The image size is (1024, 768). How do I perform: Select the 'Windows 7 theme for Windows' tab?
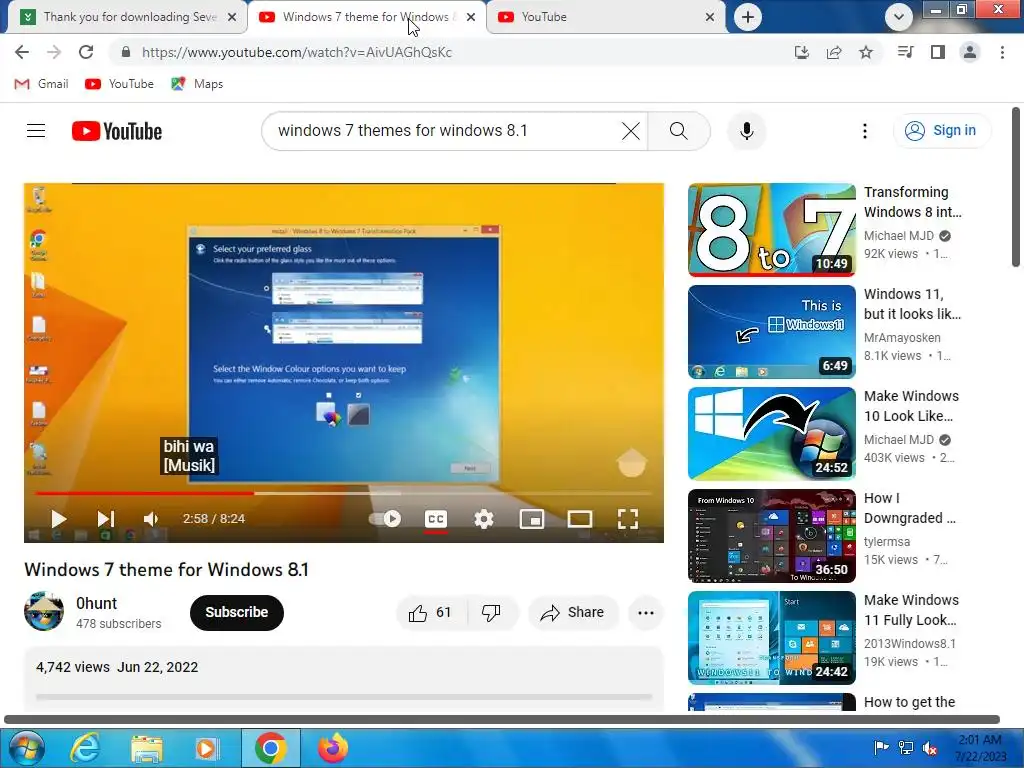pyautogui.click(x=366, y=17)
